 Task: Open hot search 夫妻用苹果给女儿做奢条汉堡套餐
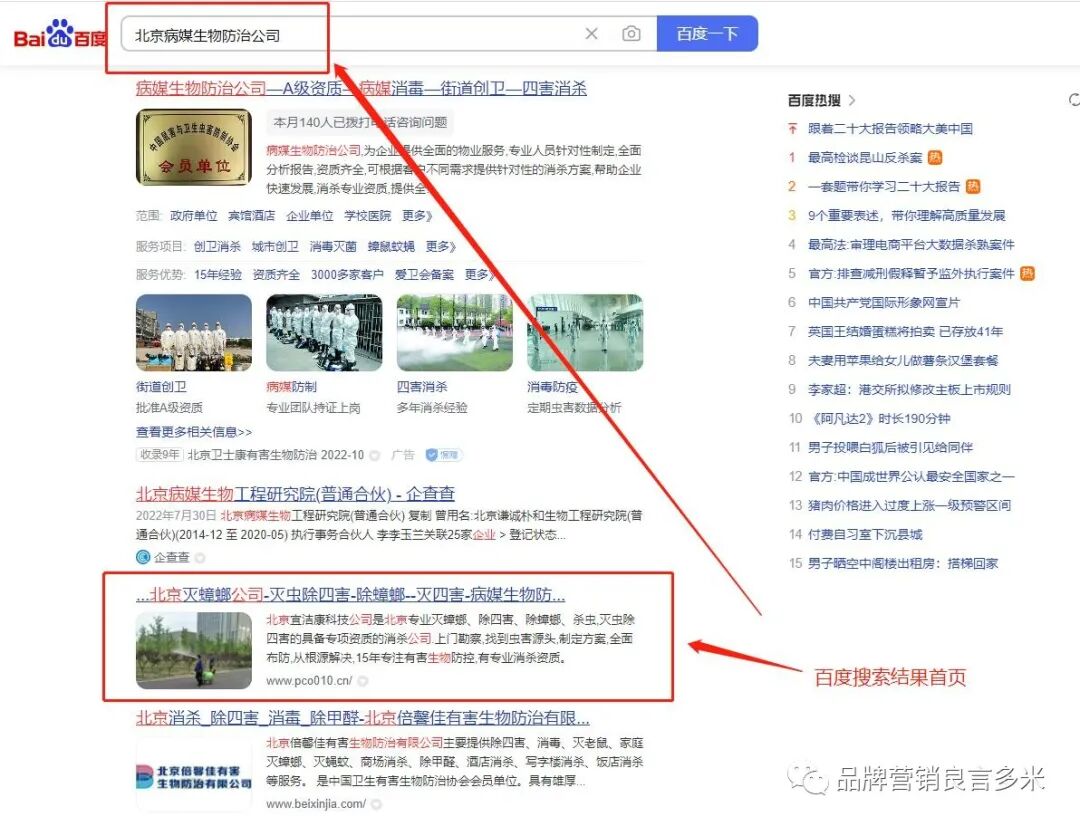[903, 360]
